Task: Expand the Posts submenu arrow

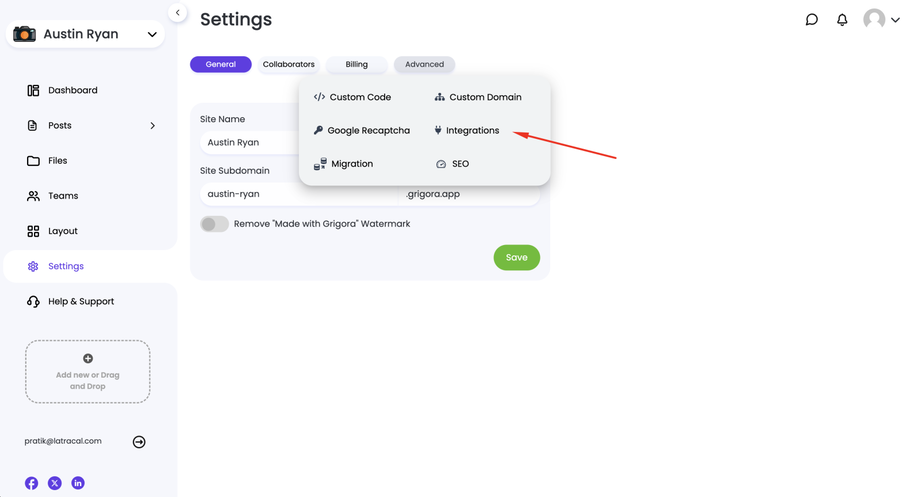Action: coord(153,126)
